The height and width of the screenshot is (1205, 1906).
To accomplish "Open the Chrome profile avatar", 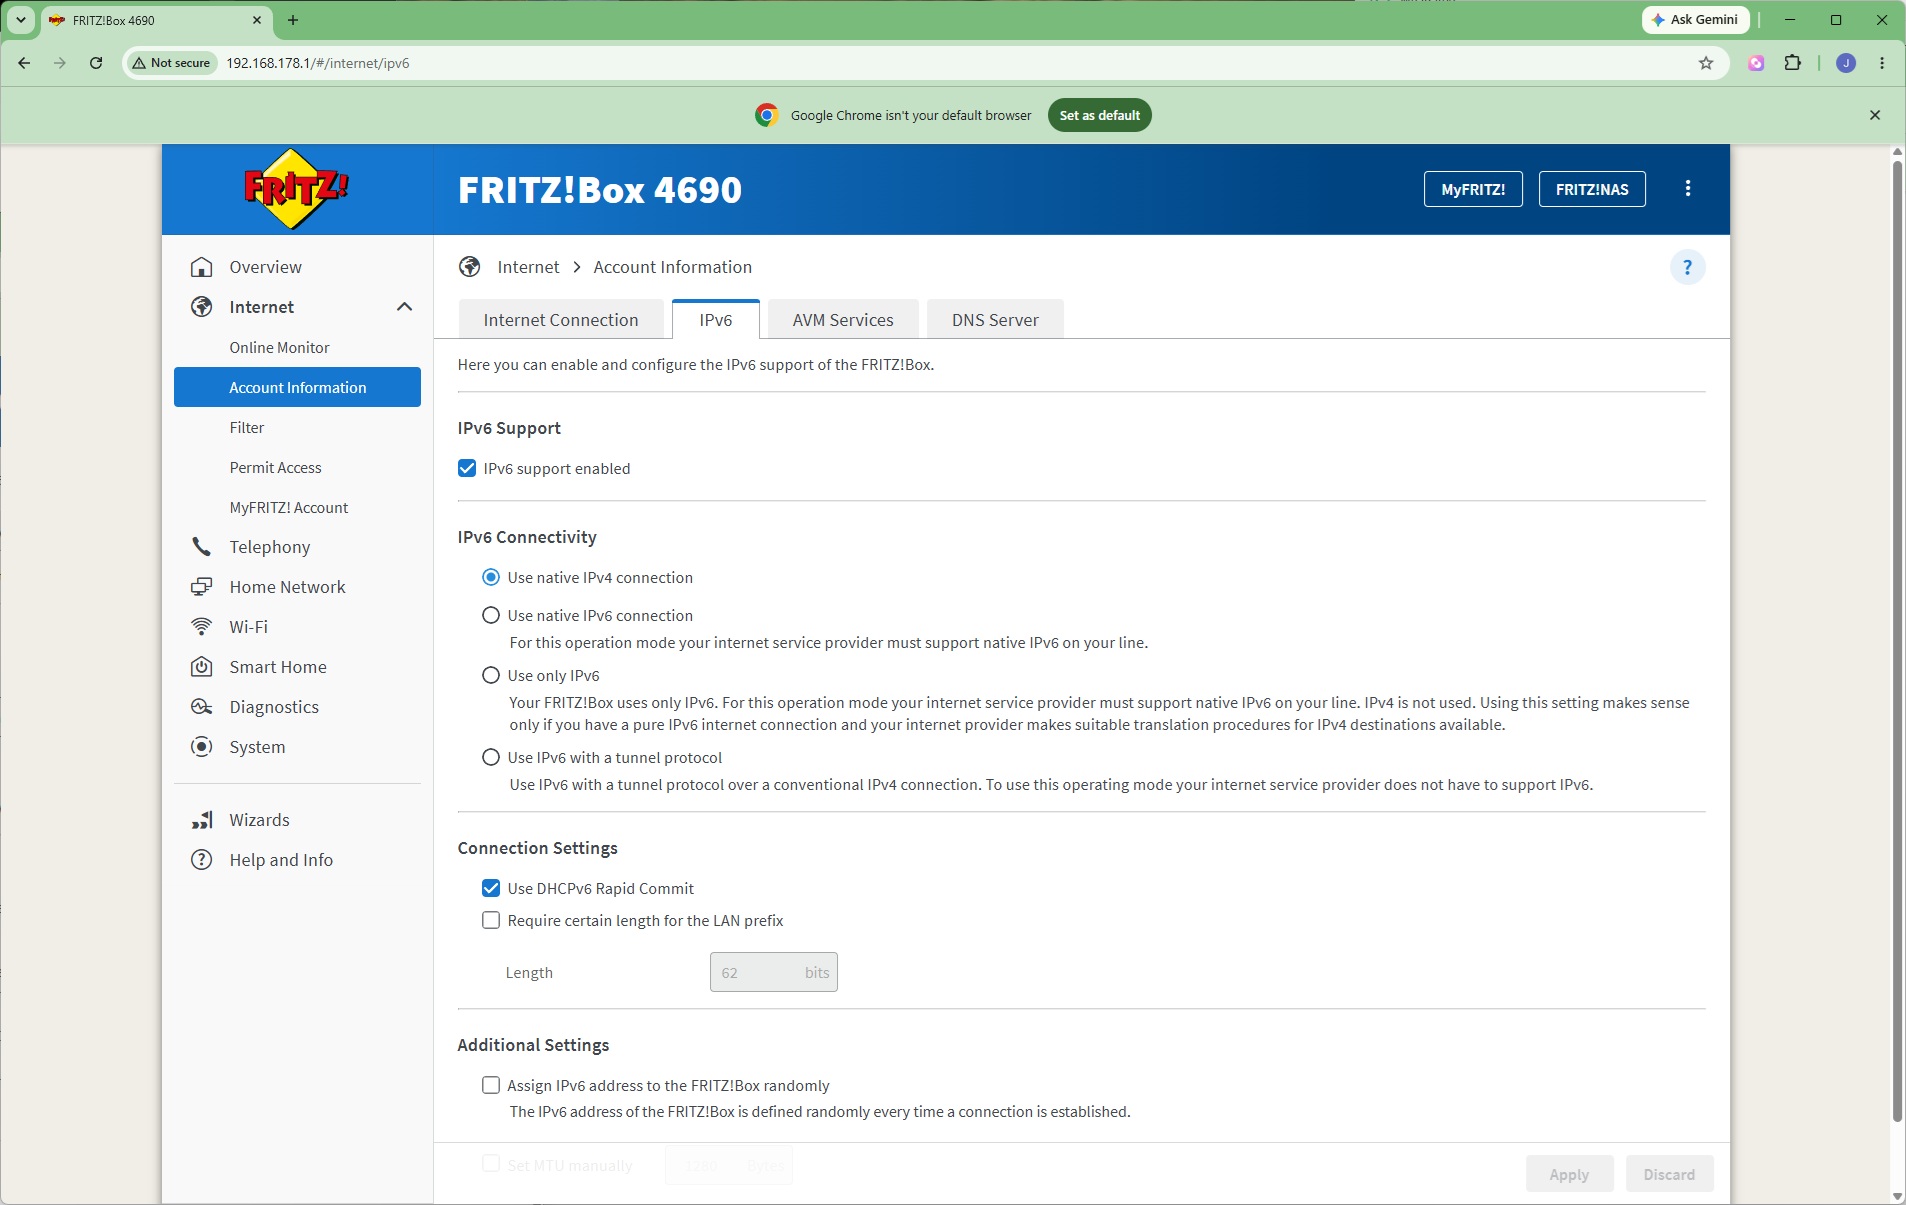I will [x=1846, y=63].
